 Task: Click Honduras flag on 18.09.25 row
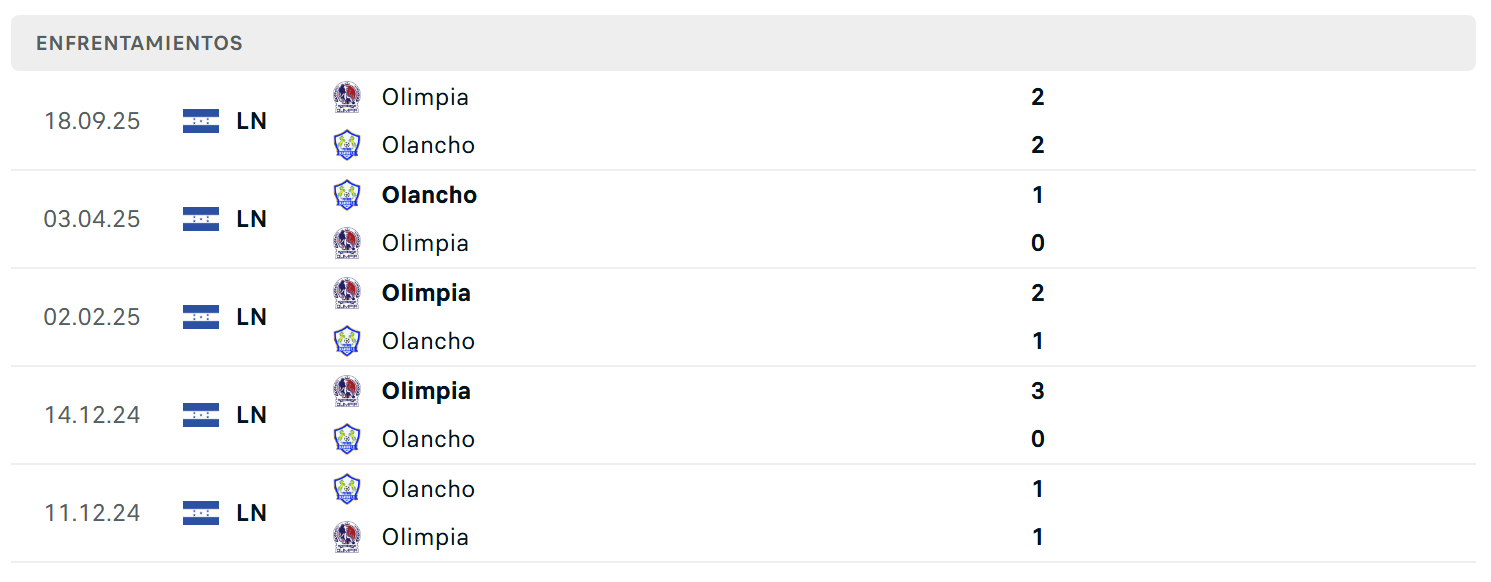[x=201, y=121]
